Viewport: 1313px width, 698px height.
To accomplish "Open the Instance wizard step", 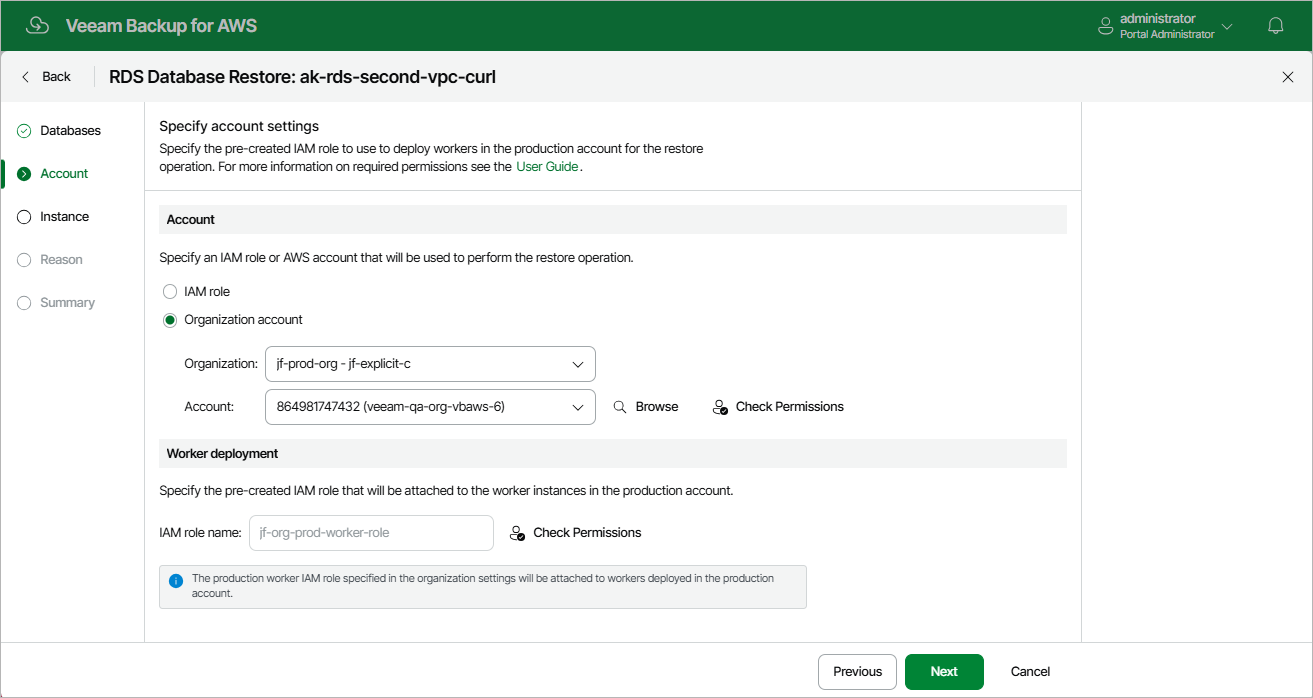I will pos(64,217).
